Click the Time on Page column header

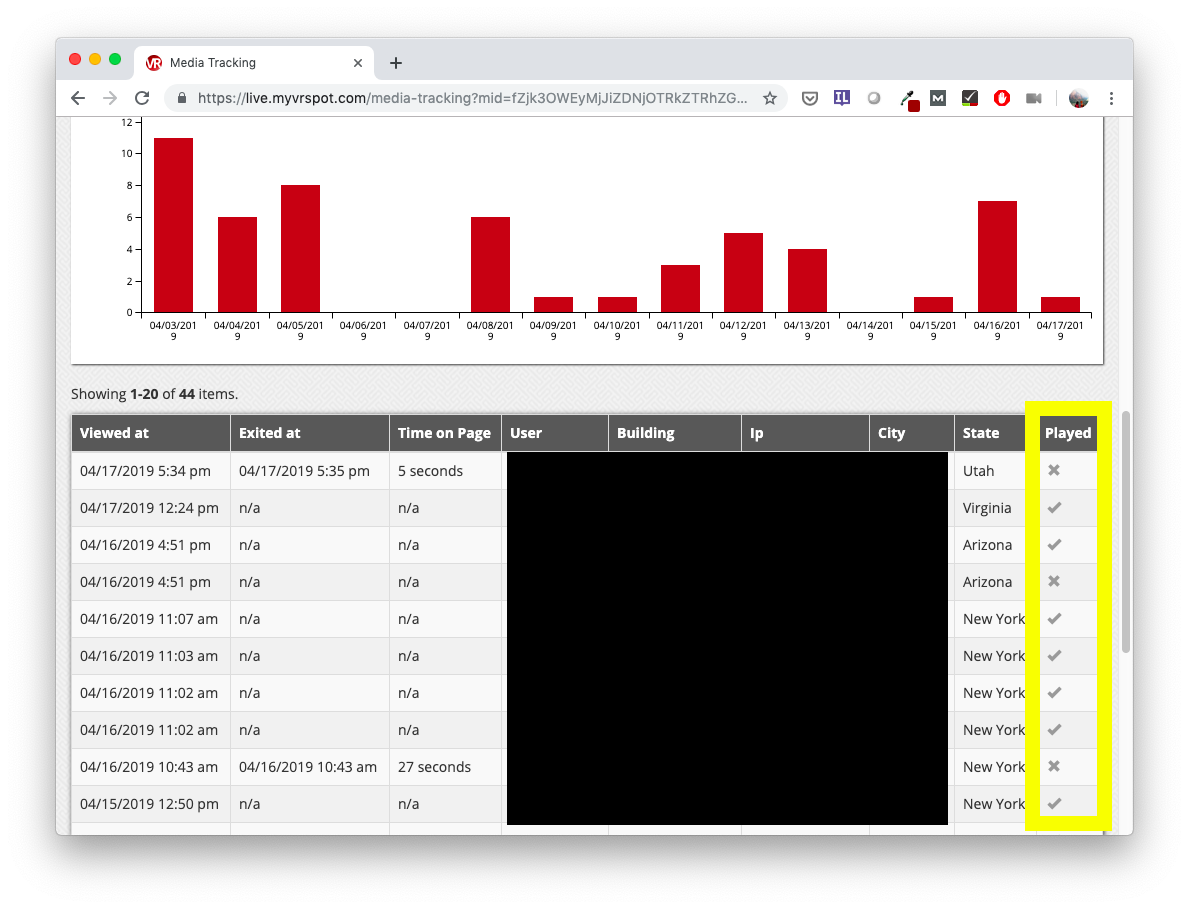click(444, 433)
